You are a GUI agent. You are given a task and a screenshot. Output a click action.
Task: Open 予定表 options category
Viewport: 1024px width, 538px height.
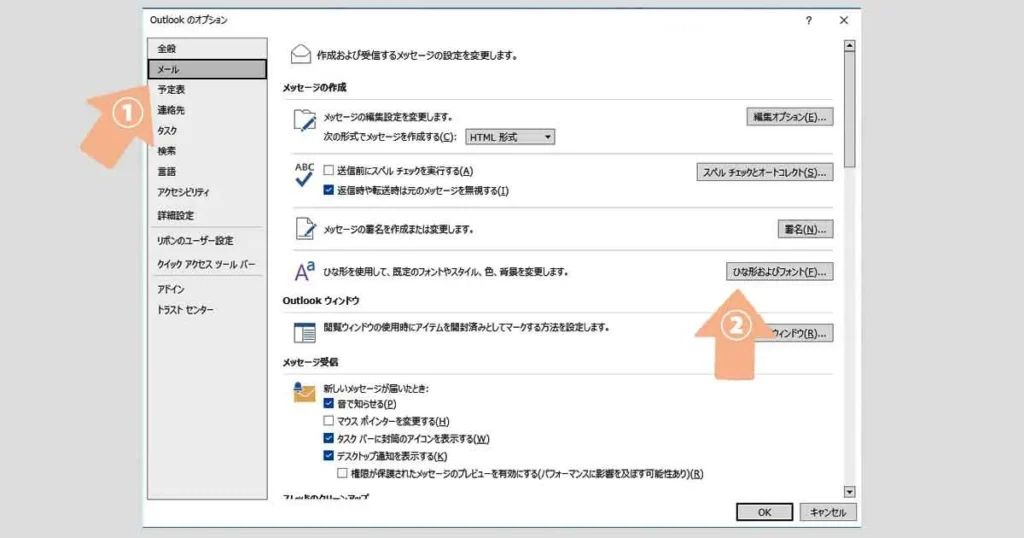pyautogui.click(x=207, y=89)
